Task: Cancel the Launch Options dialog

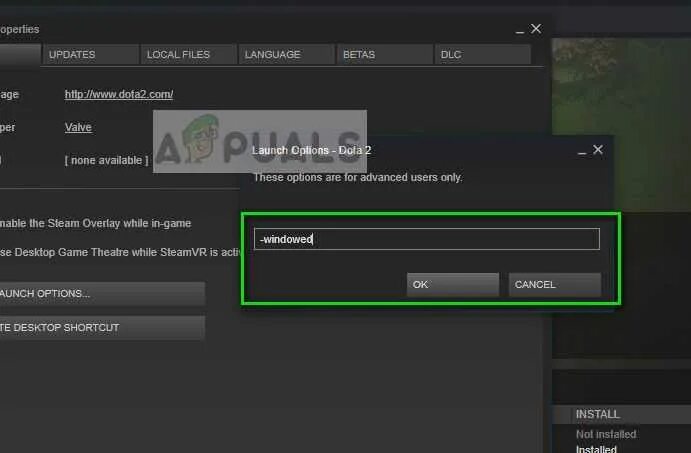Action: point(555,285)
